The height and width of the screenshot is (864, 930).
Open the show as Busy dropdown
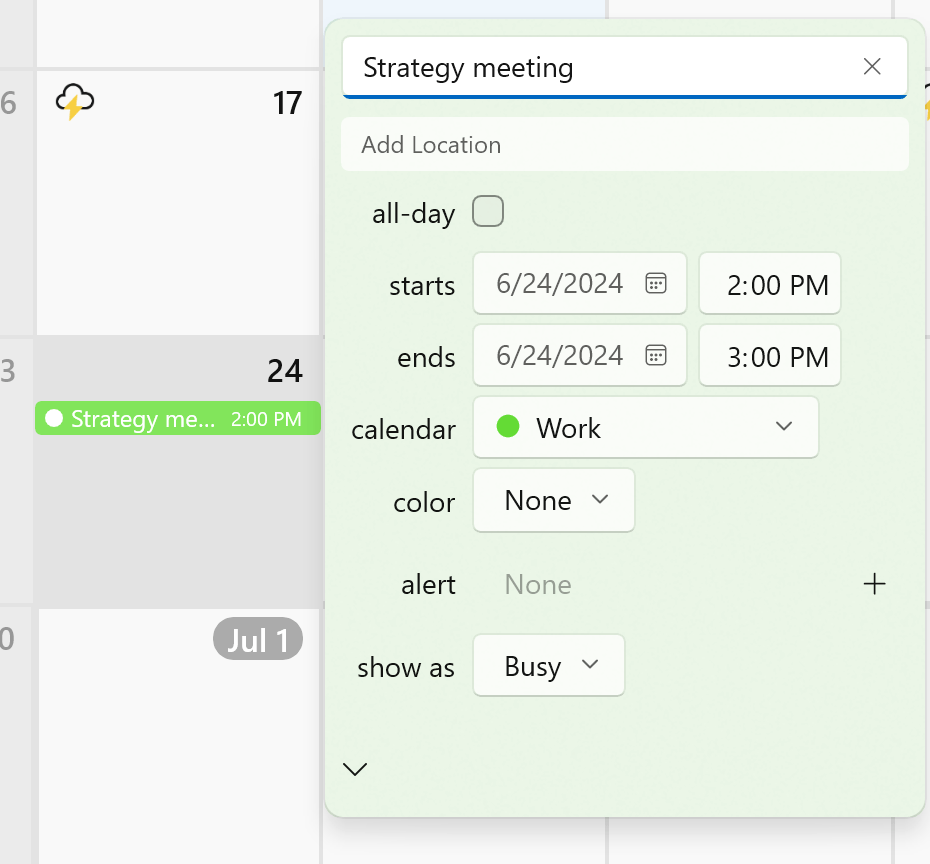(x=549, y=666)
